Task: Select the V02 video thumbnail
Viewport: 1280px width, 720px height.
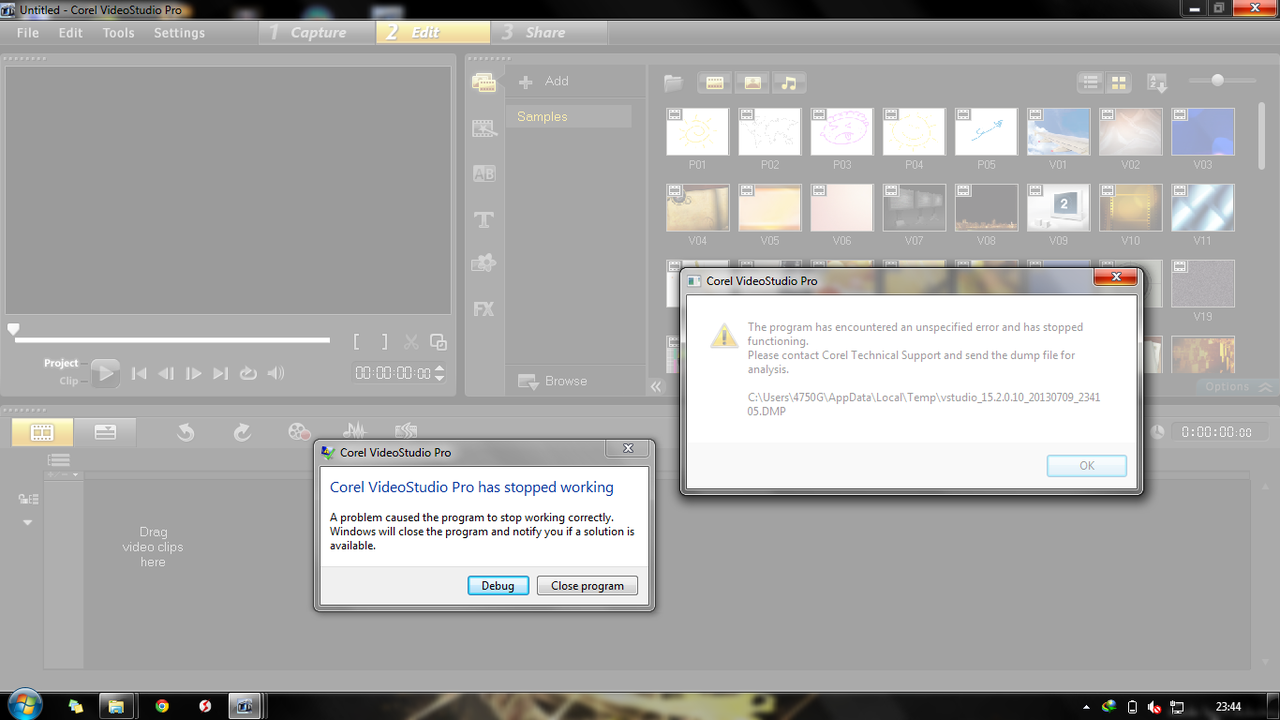Action: pyautogui.click(x=1130, y=132)
